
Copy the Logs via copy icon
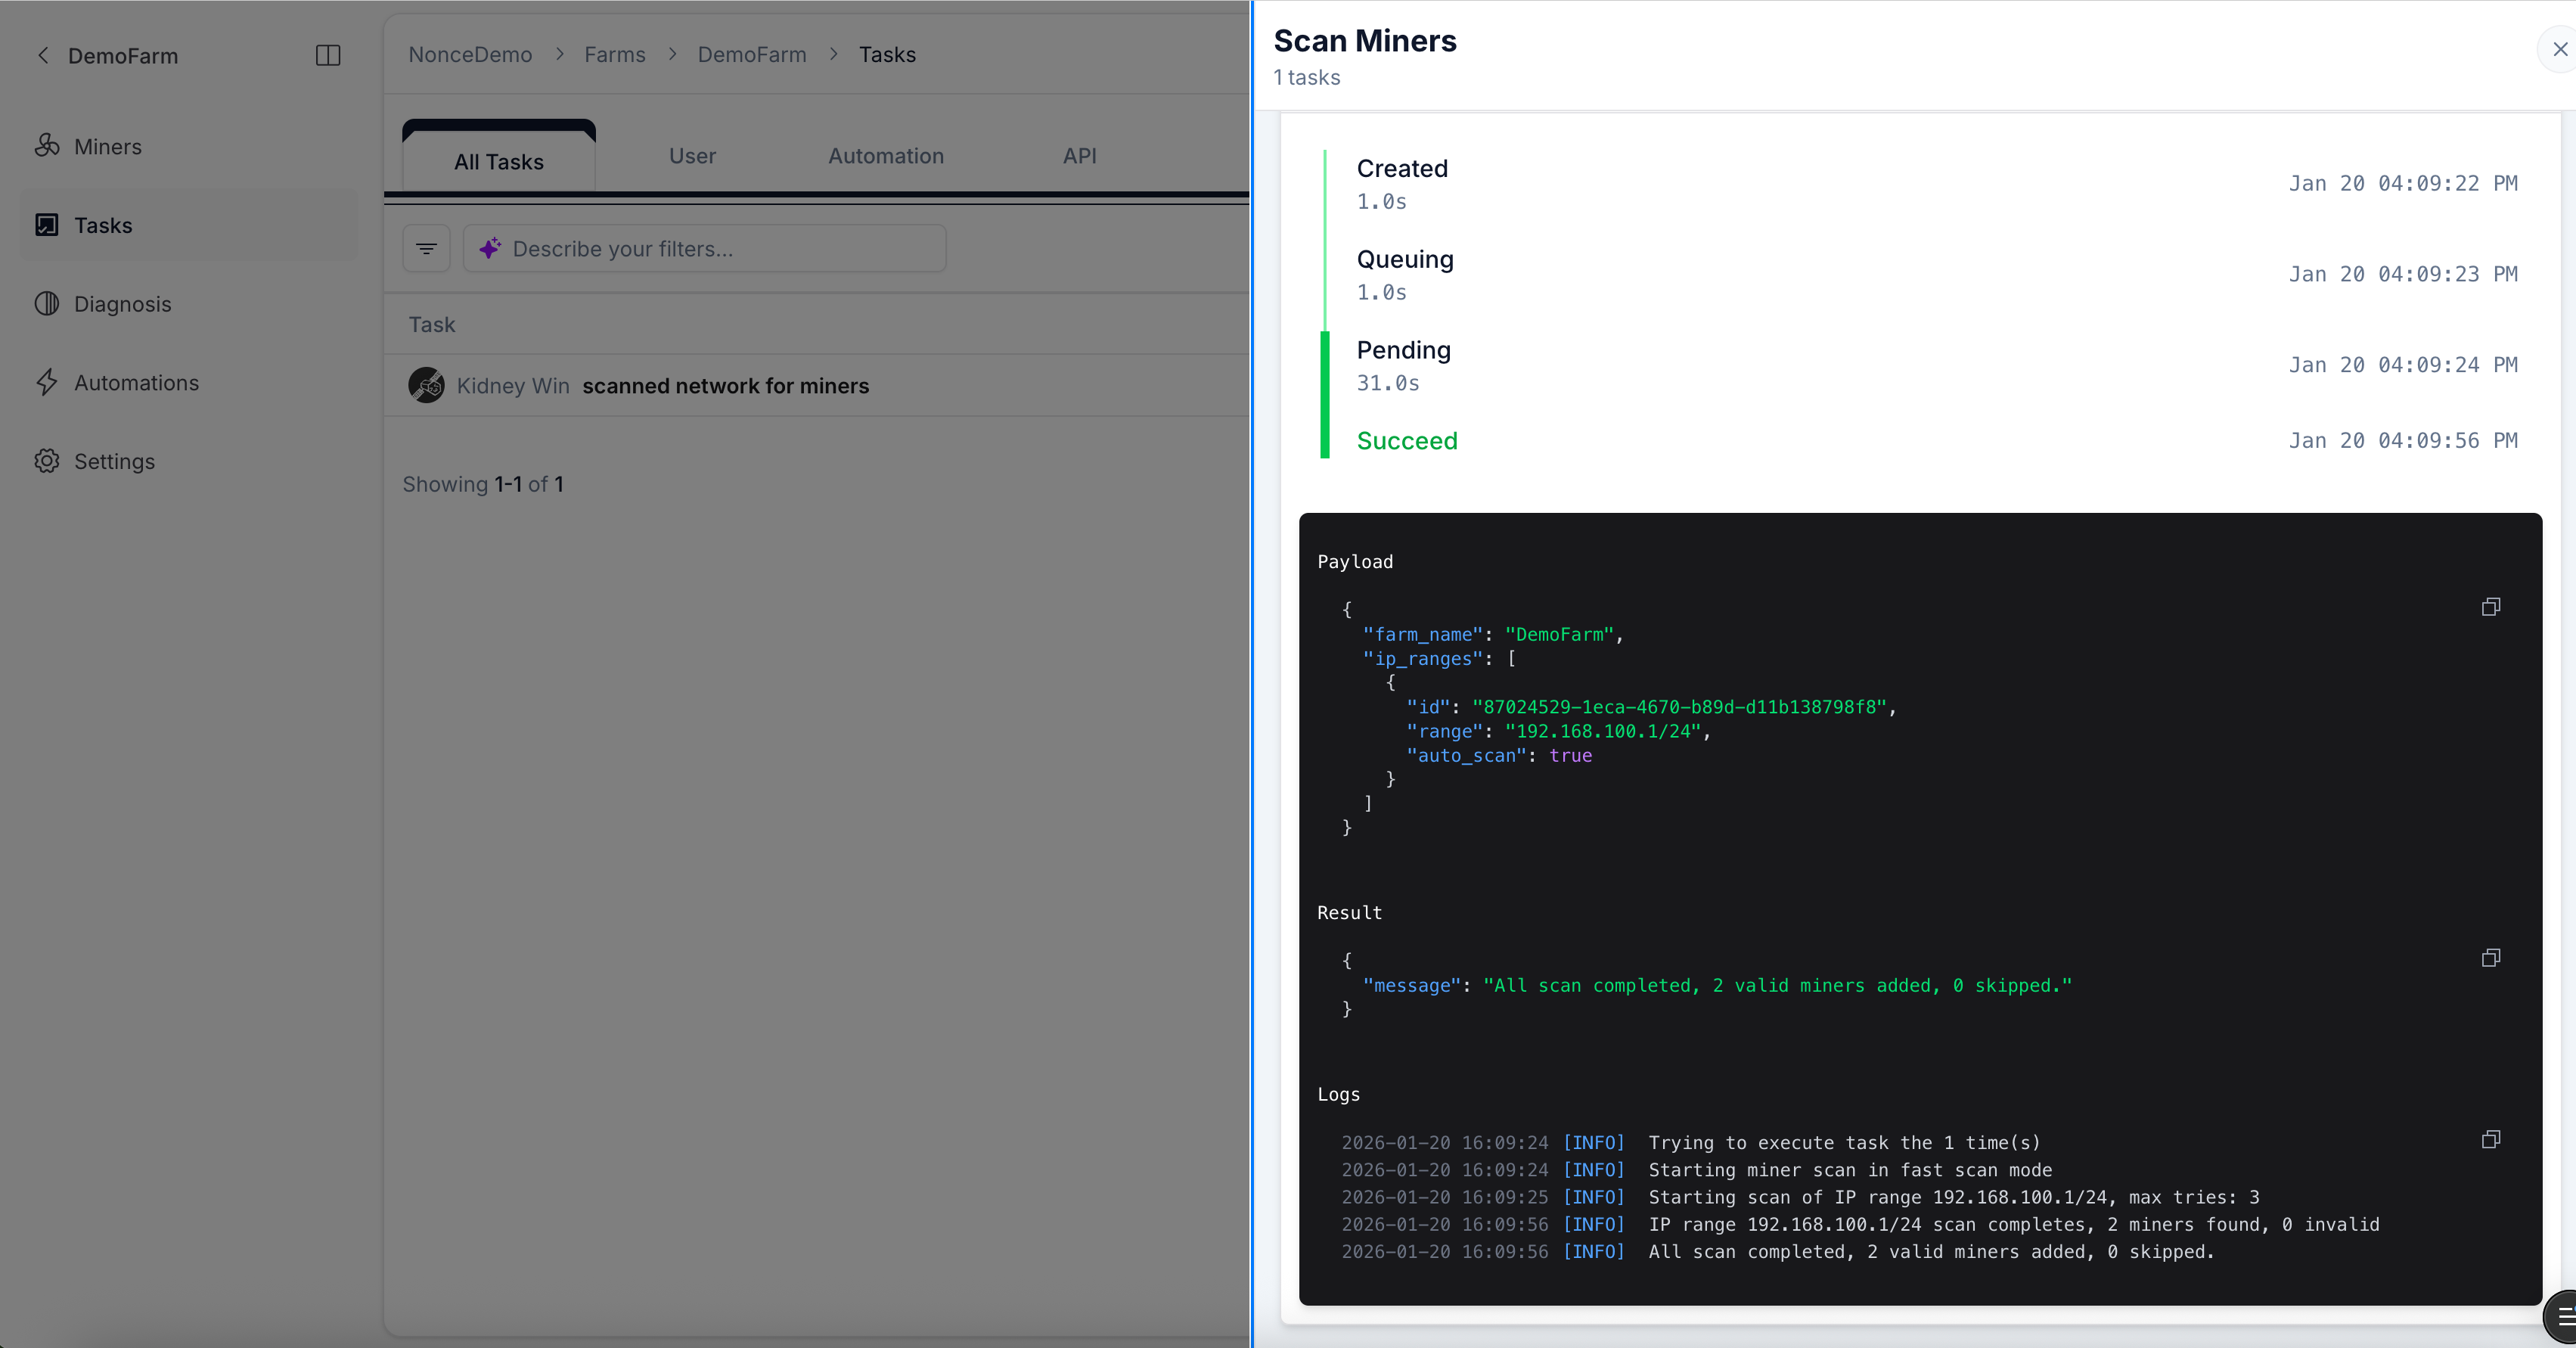tap(2490, 1140)
